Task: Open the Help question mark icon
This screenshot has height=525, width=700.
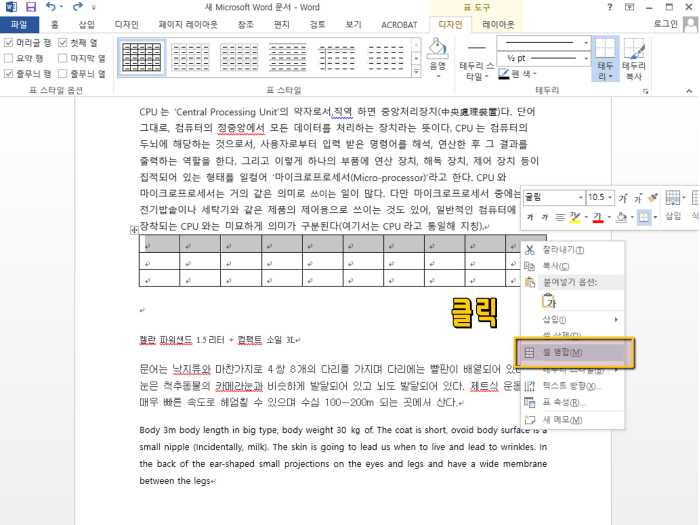Action: coord(610,7)
